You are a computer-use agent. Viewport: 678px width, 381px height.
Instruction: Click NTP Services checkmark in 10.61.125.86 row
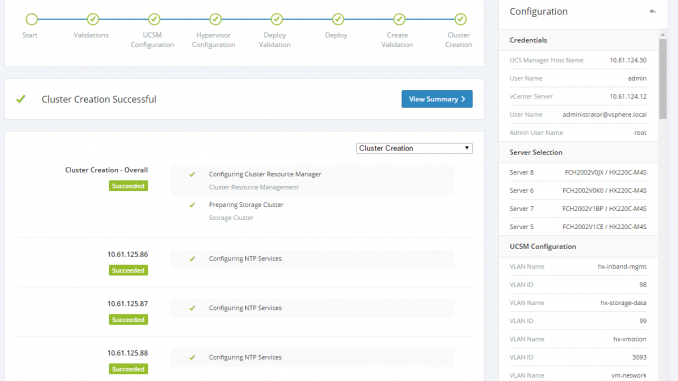pos(192,259)
